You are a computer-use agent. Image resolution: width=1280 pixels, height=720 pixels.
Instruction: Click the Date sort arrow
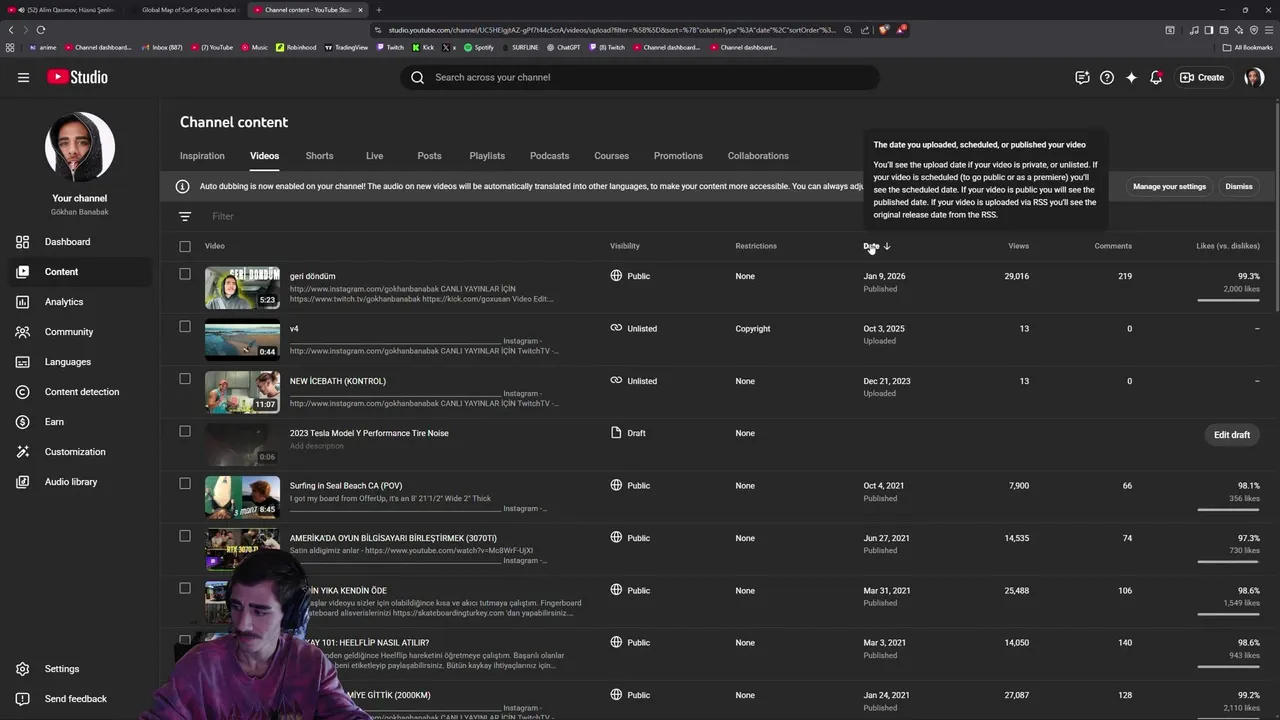point(887,246)
